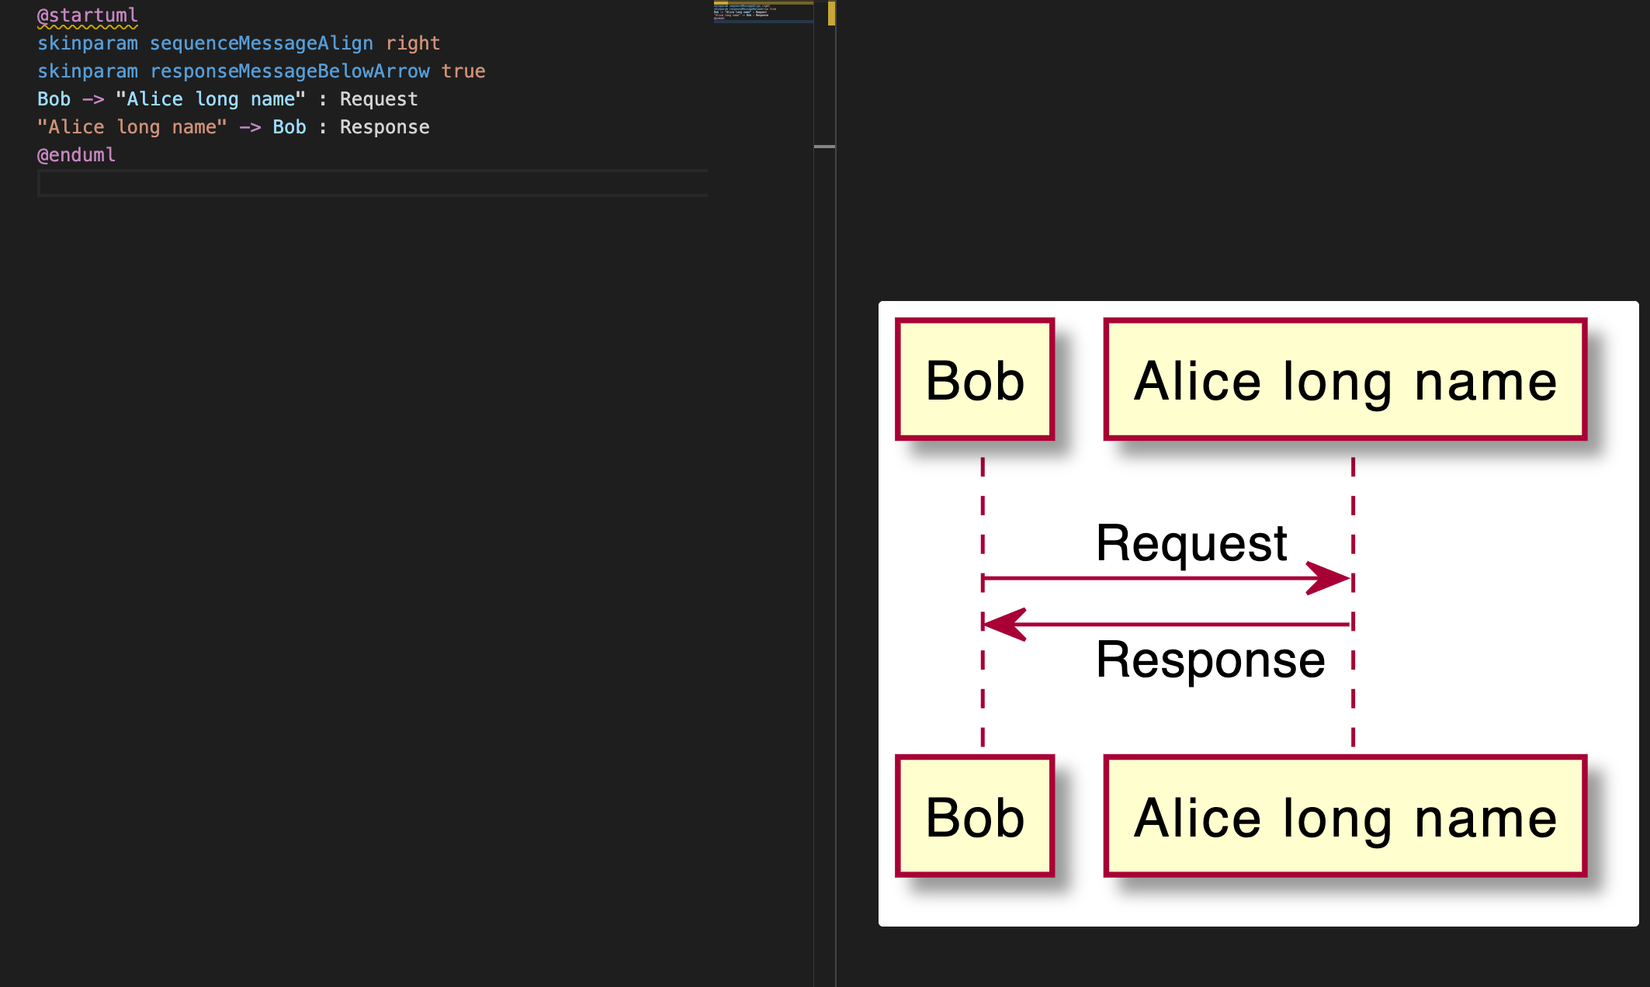The width and height of the screenshot is (1650, 987).
Task: Click the Request message label in the diagram
Action: click(1191, 543)
